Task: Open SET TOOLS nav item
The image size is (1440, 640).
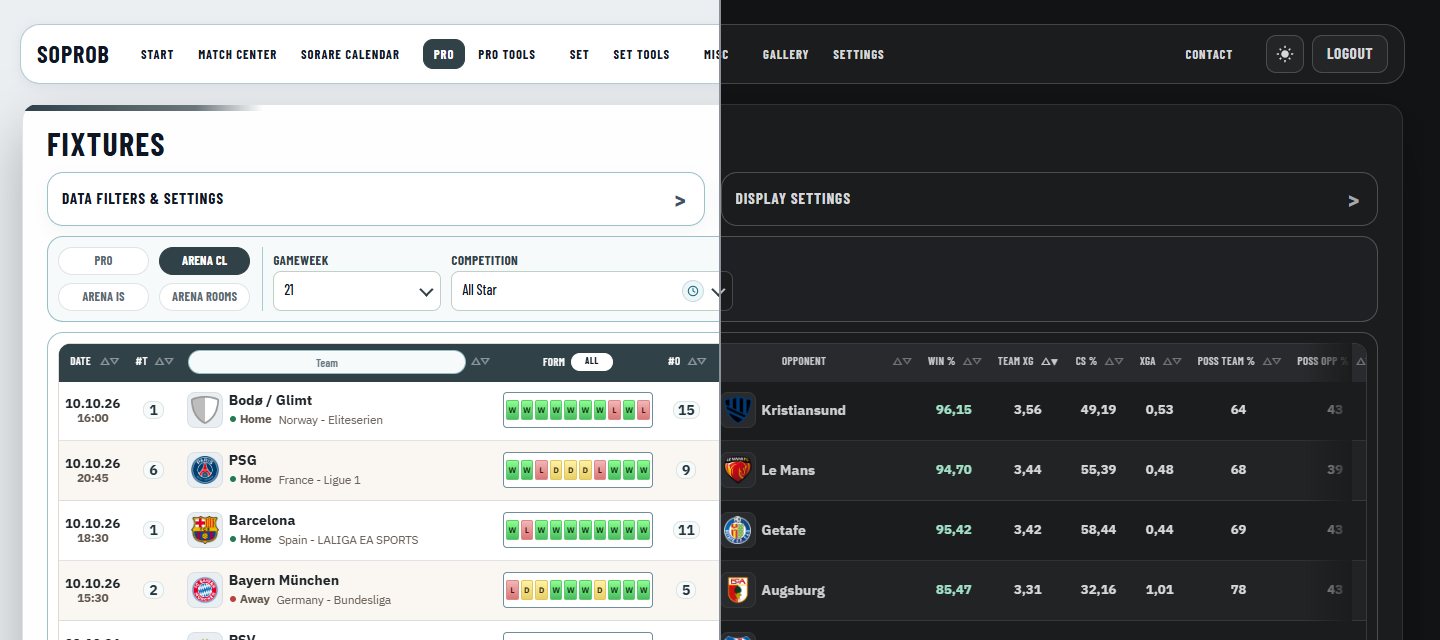Action: pyautogui.click(x=641, y=55)
